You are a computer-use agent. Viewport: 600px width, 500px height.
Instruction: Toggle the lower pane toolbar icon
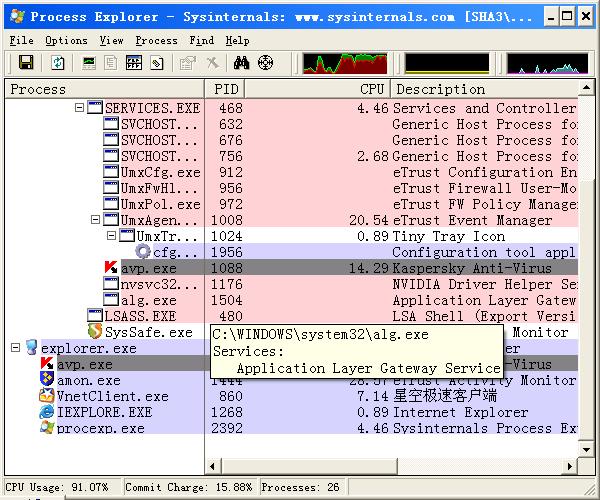pyautogui.click(x=134, y=63)
